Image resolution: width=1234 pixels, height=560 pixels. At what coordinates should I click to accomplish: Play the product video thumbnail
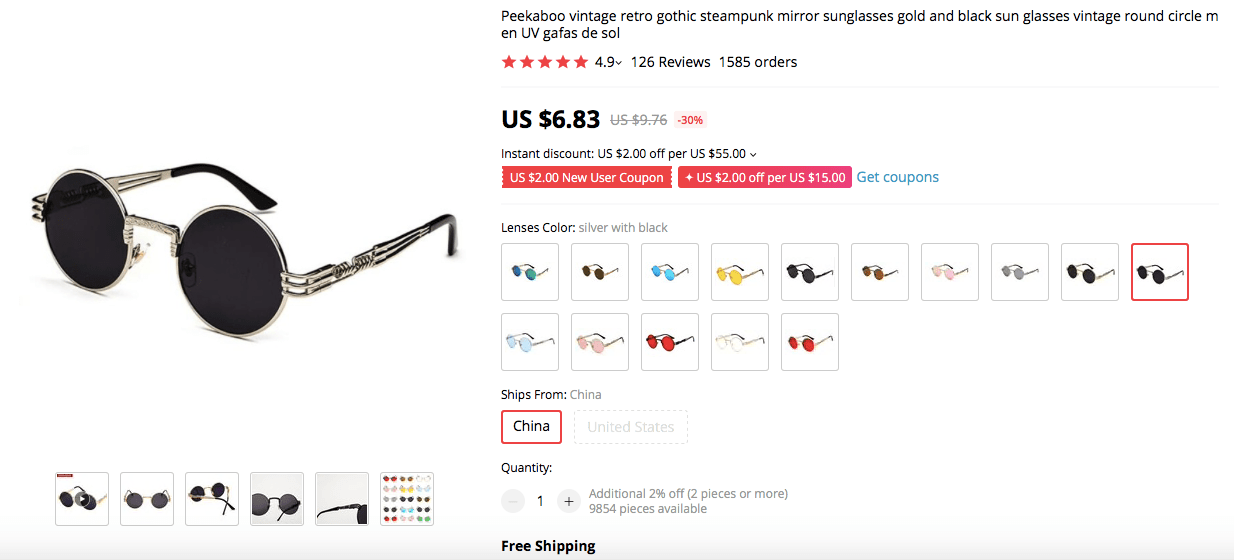[82, 498]
